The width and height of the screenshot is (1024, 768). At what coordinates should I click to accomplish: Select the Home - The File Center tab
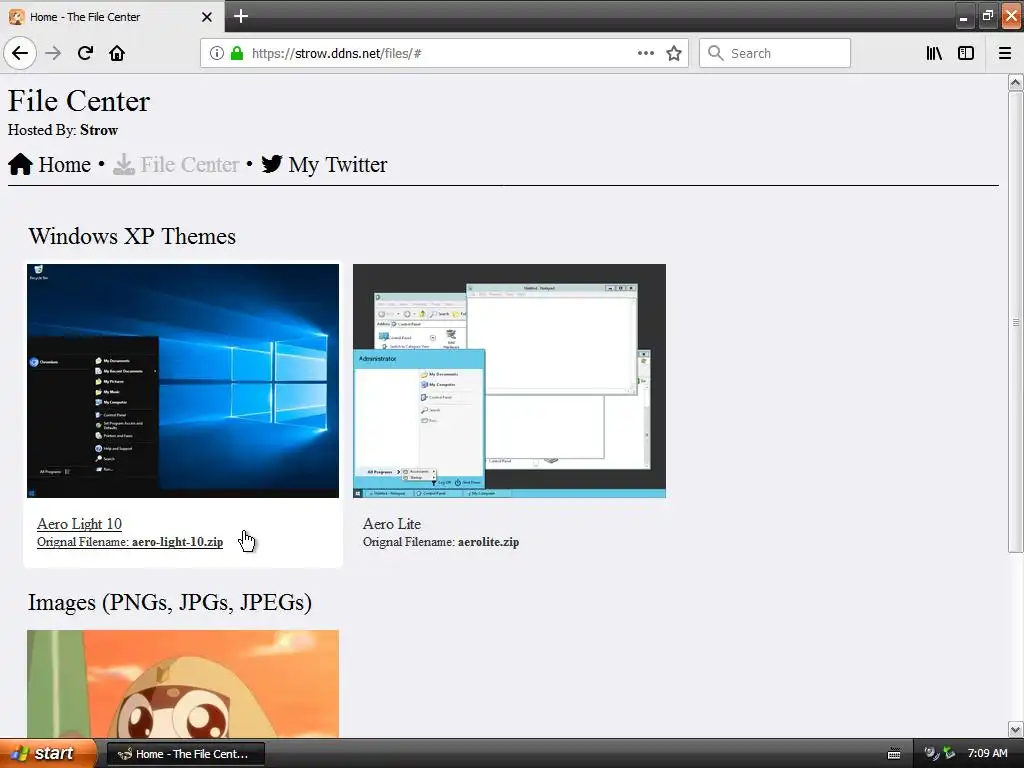(x=111, y=17)
